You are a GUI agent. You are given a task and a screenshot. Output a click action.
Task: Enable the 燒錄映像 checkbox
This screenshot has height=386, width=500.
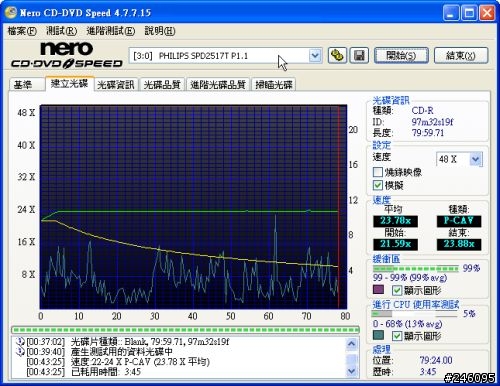point(378,172)
